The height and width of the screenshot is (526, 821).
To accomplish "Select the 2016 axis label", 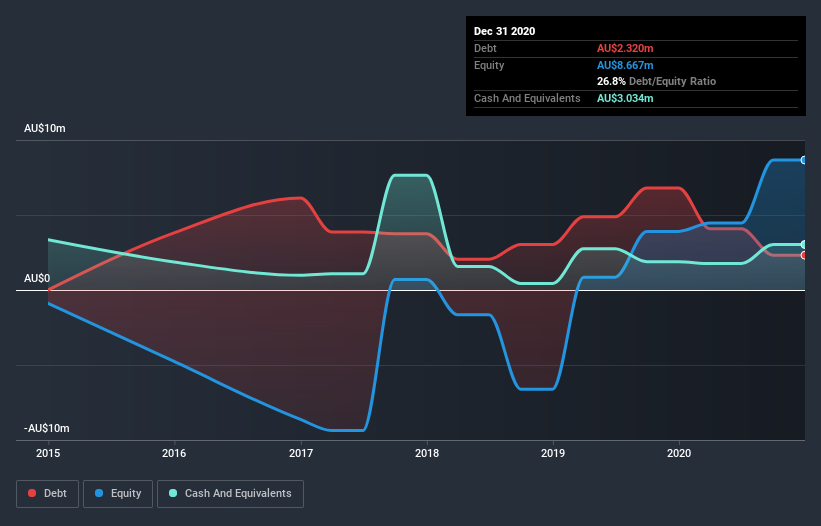I will pos(174,453).
